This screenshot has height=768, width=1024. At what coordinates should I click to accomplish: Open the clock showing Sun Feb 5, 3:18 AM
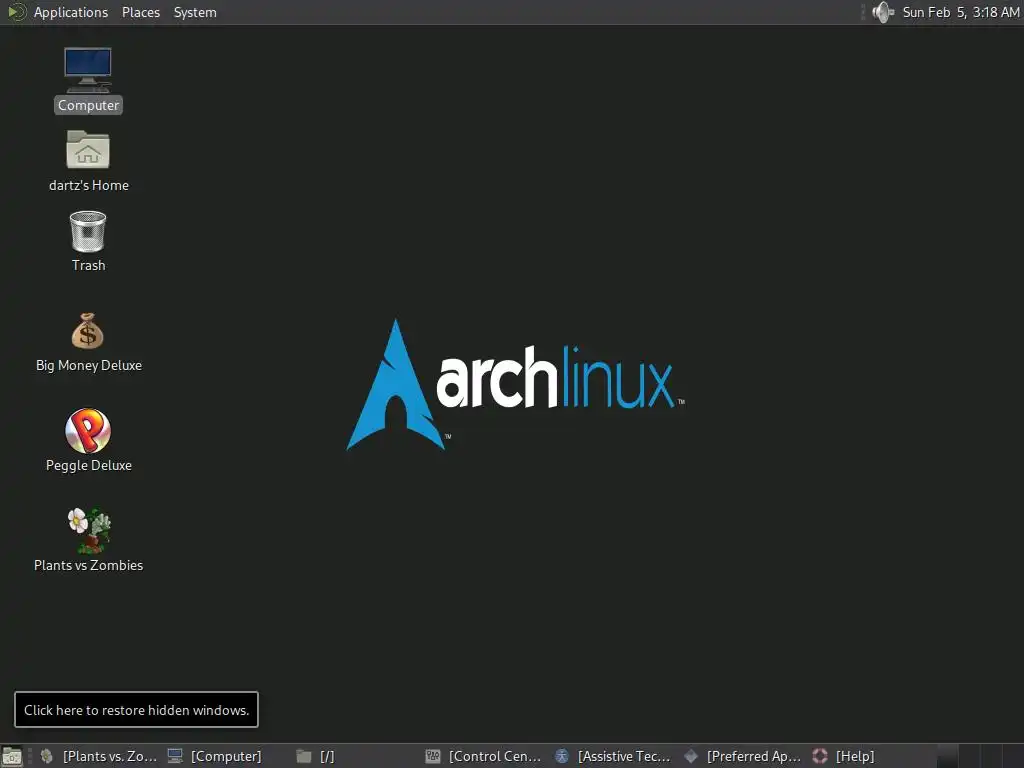[960, 12]
